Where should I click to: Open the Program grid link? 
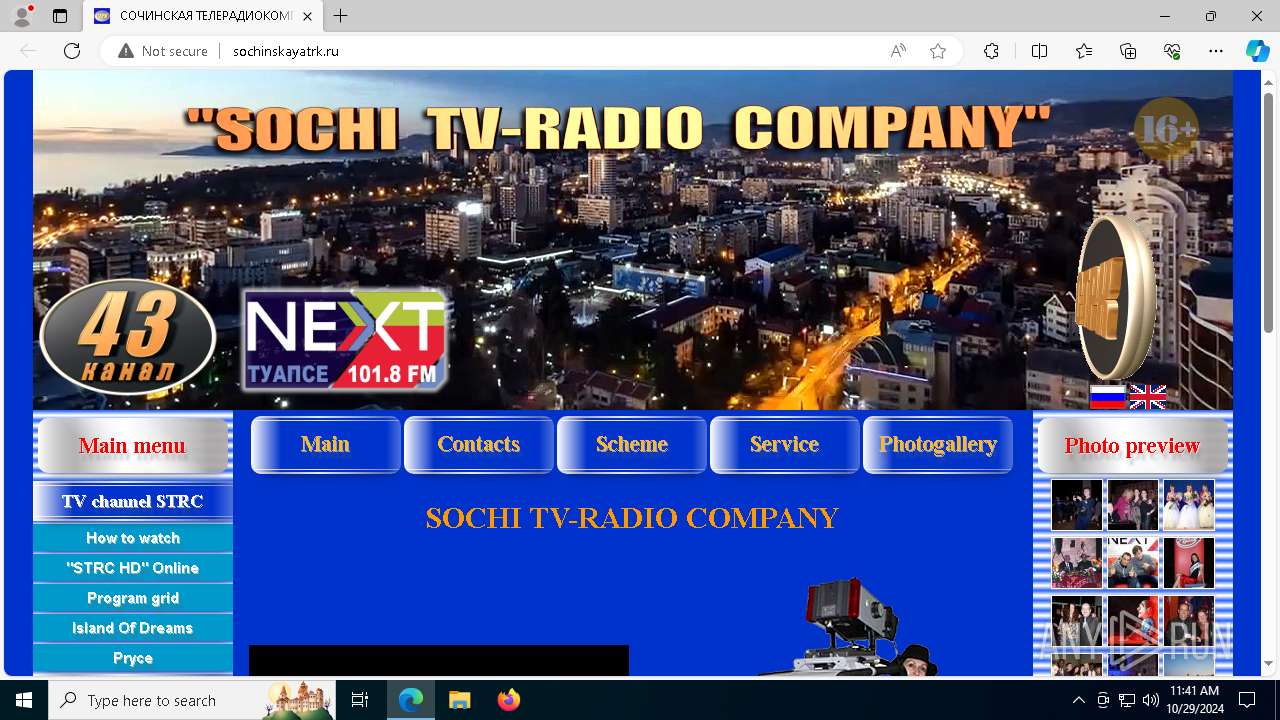[x=132, y=598]
